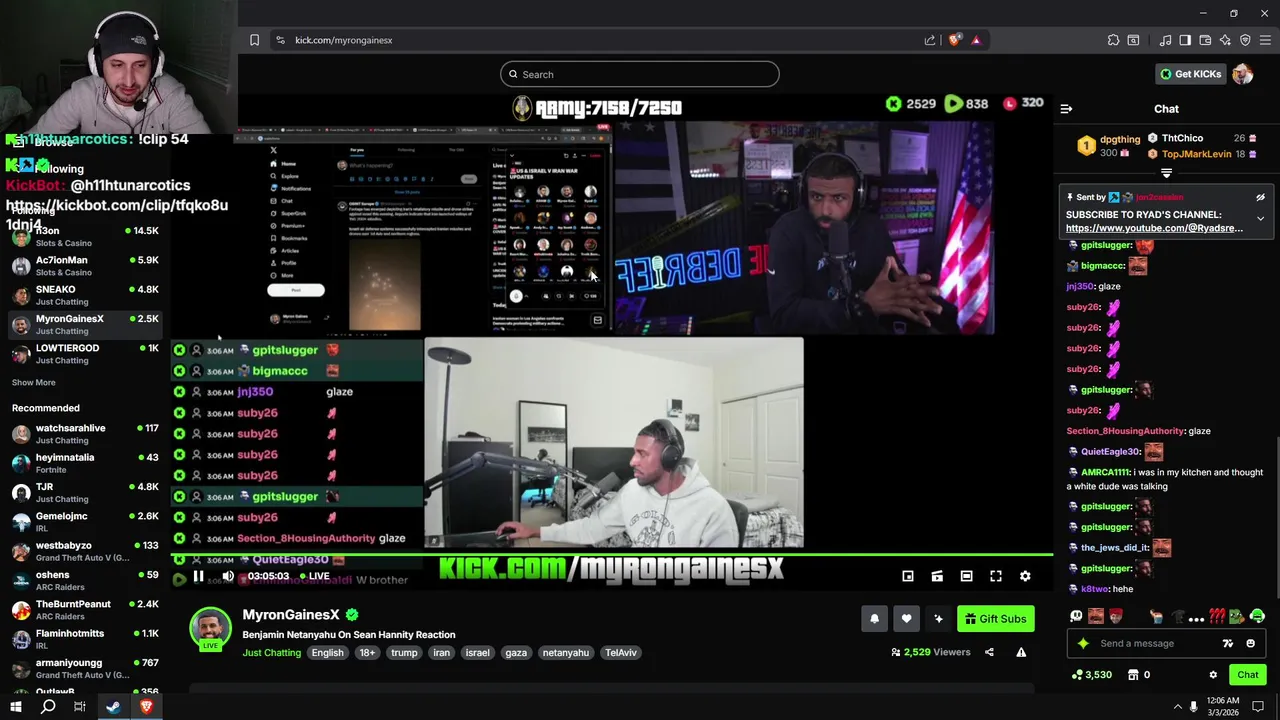Click the browser share page icon

pos(930,40)
